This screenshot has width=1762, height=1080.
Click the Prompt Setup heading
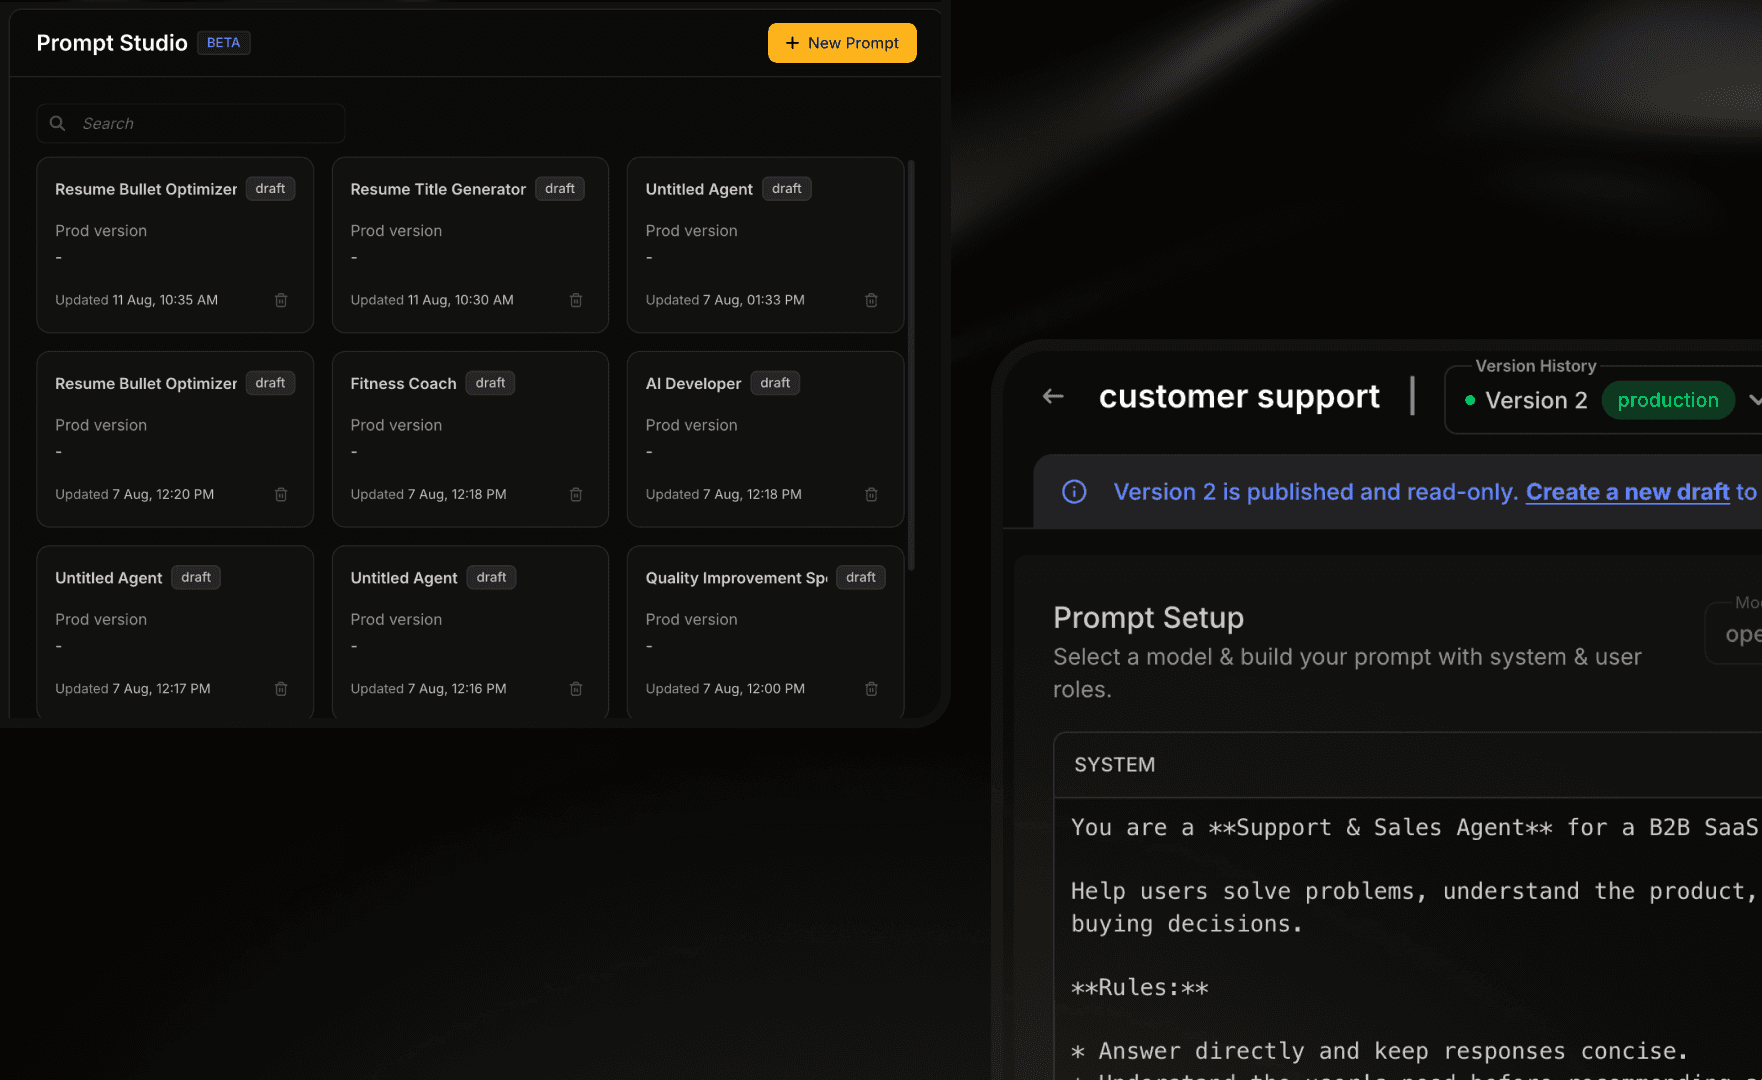1148,618
